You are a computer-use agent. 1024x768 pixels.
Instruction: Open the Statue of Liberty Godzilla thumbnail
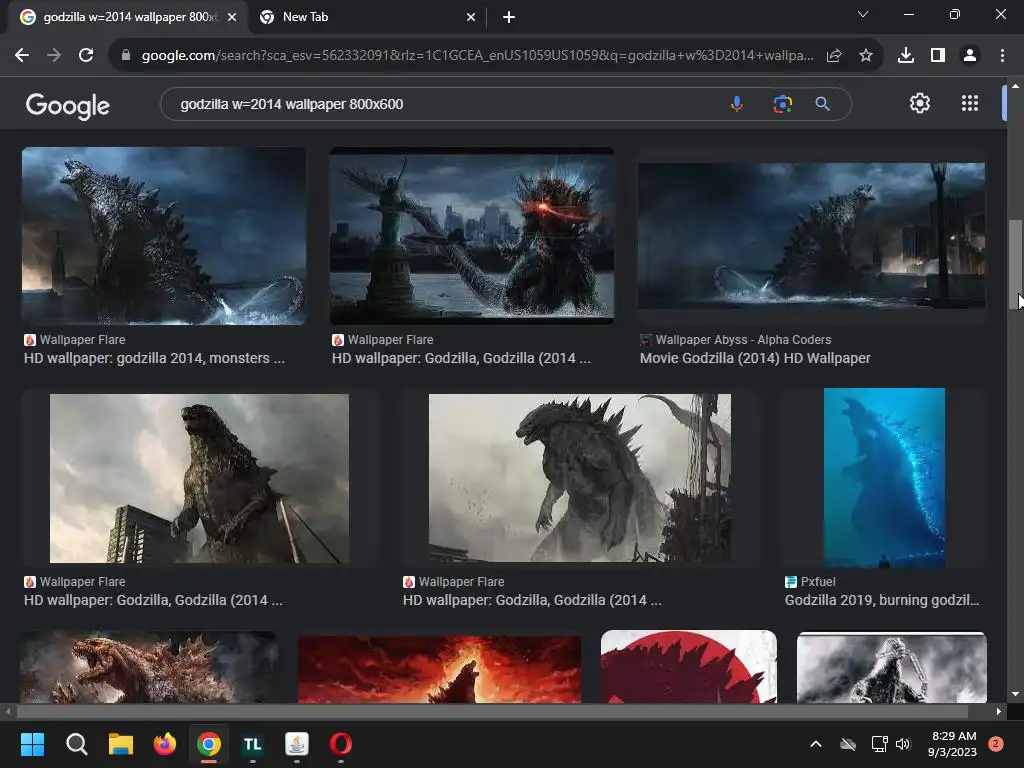472,236
